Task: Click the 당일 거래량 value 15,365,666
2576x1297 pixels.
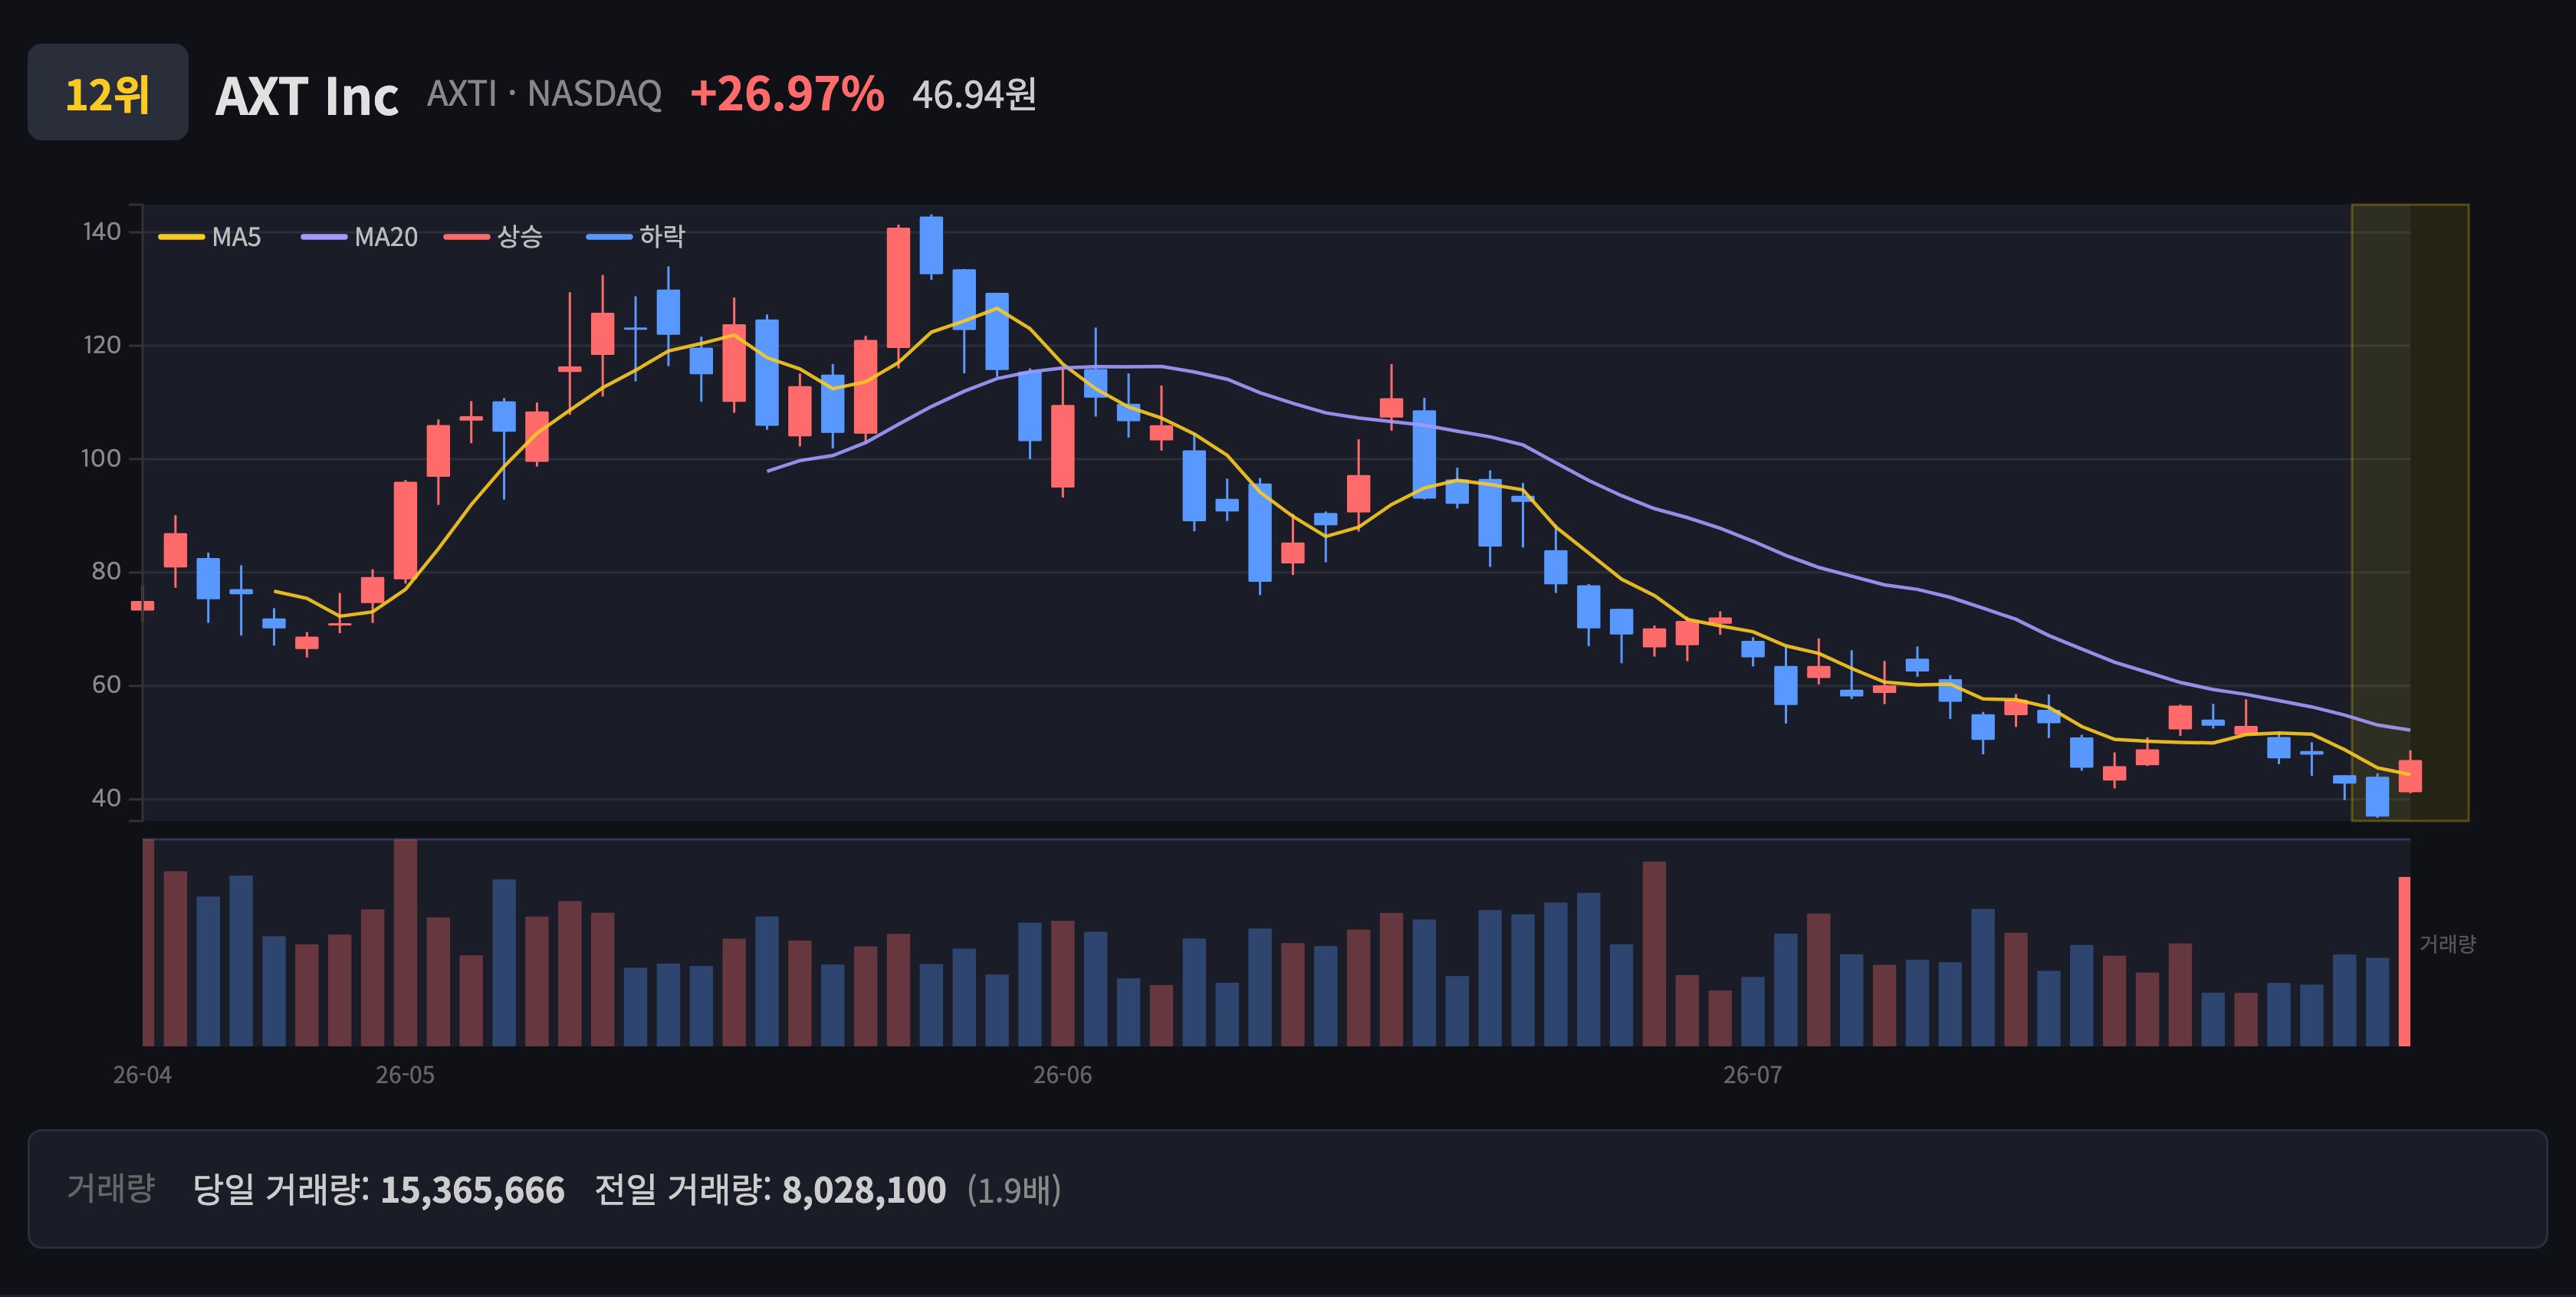Action: [472, 1190]
